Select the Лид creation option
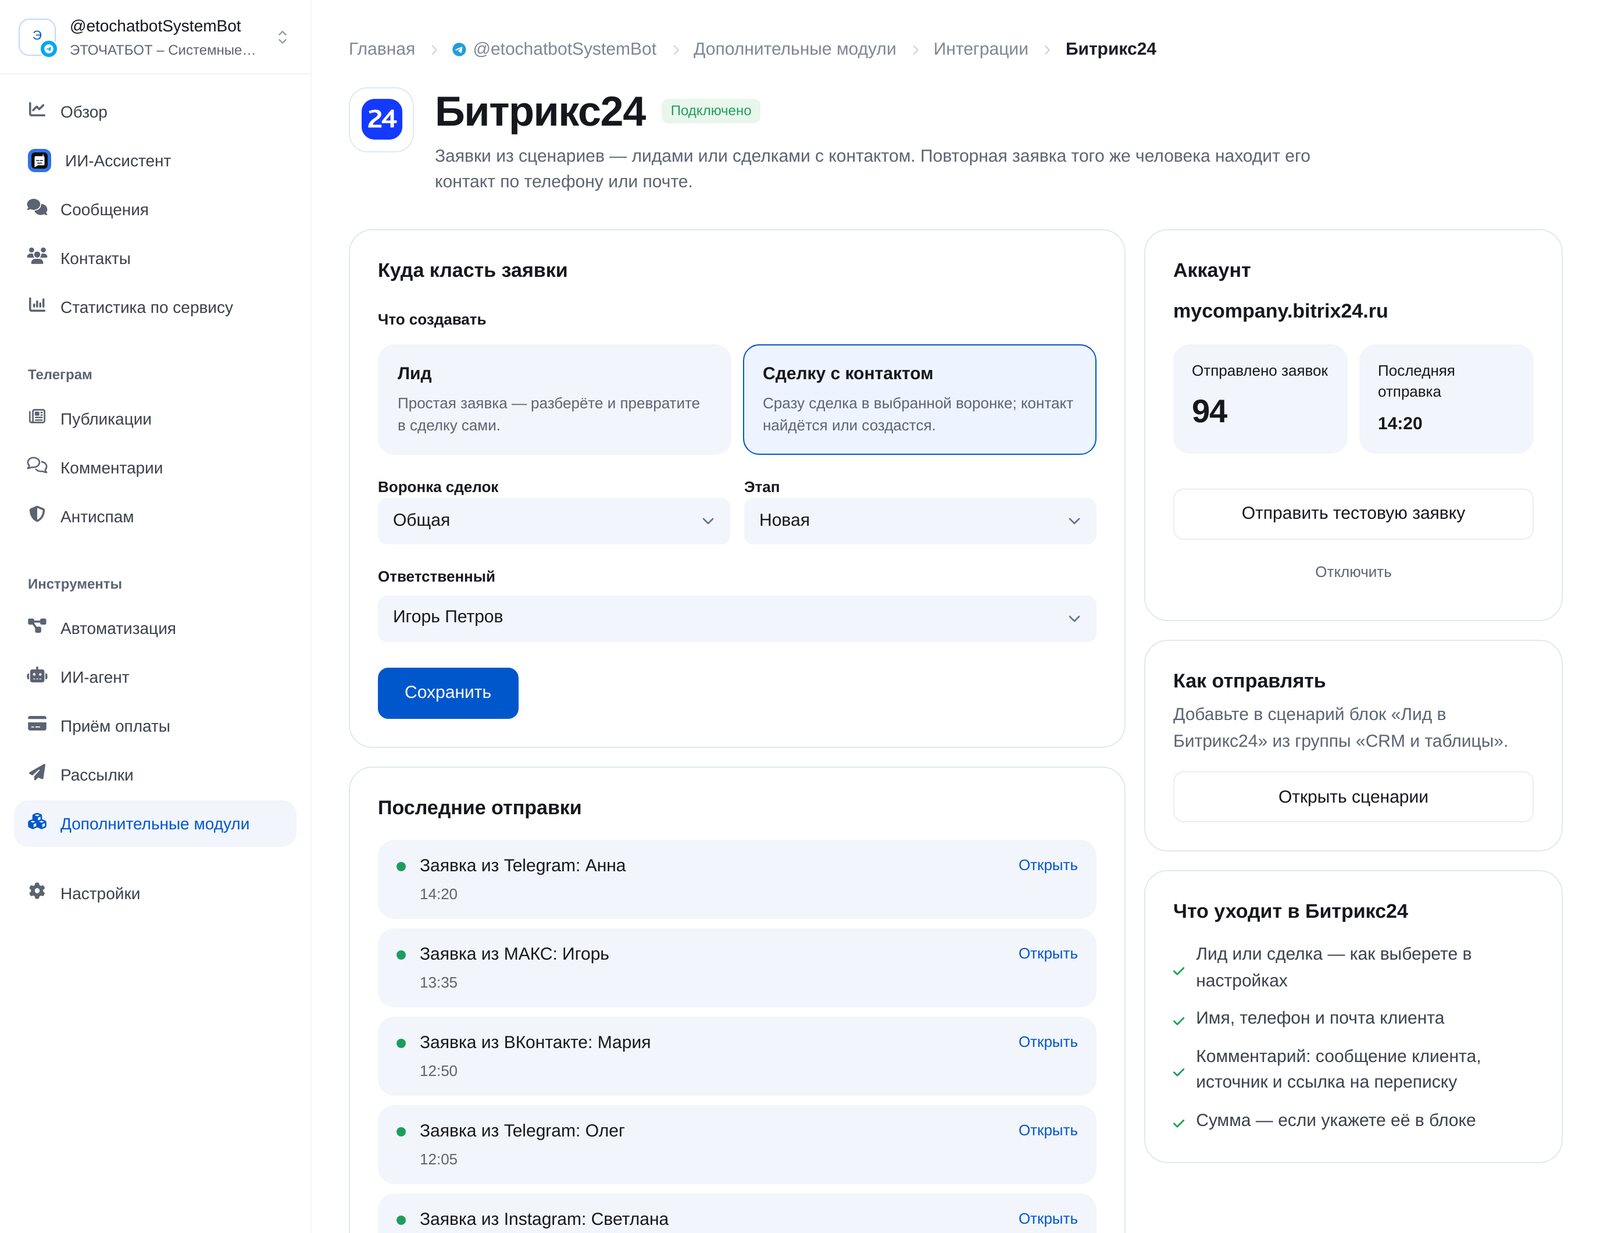This screenshot has width=1600, height=1233. click(x=554, y=399)
